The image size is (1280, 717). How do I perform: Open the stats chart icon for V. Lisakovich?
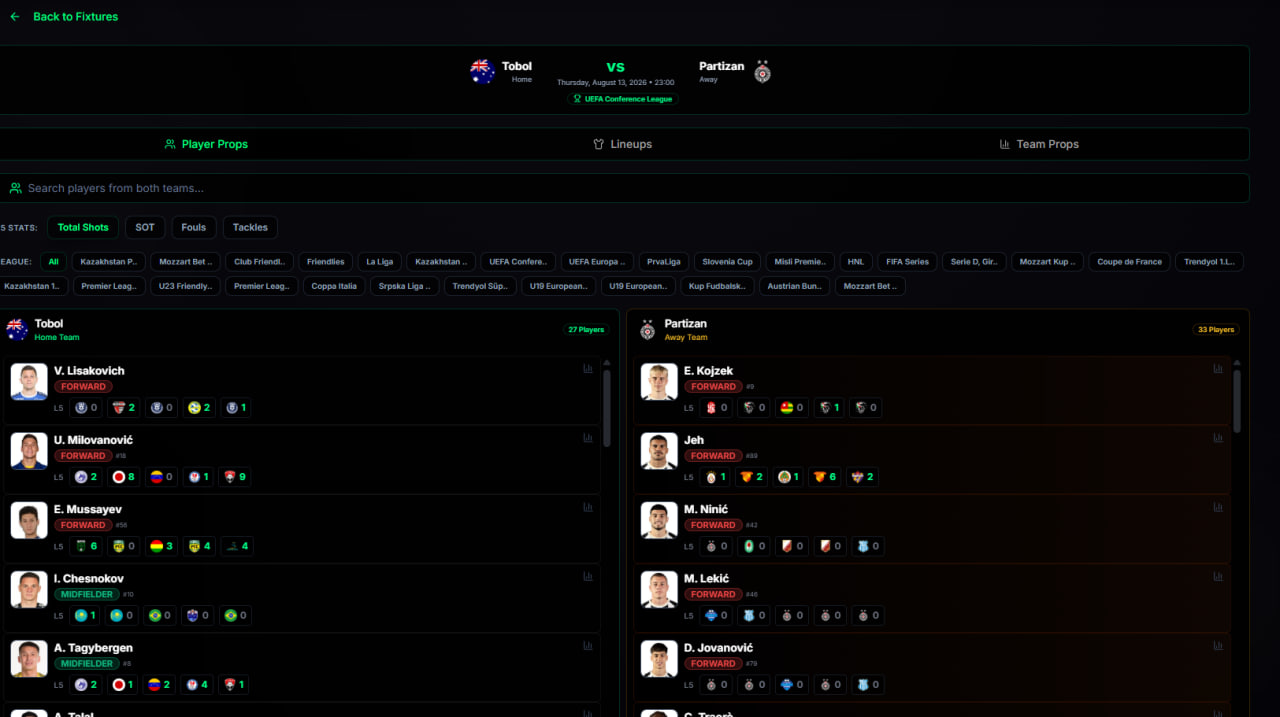tap(588, 368)
